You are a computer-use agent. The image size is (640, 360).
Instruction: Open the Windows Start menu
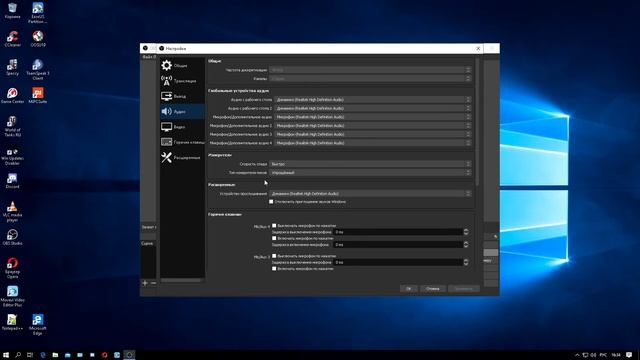[6, 355]
